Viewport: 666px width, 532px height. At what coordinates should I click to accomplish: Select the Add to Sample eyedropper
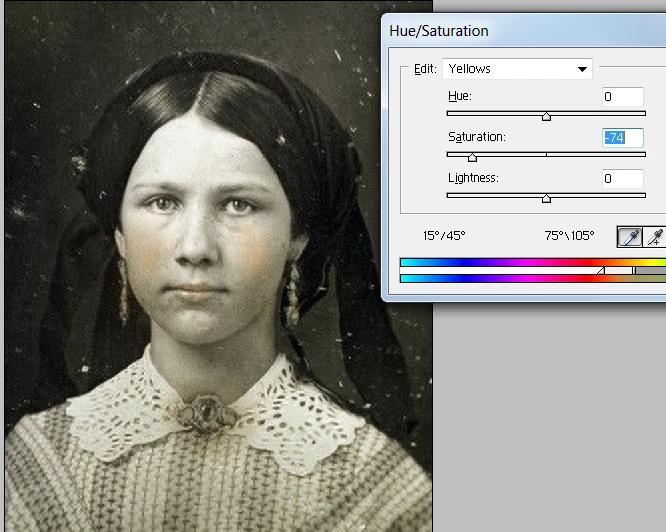click(x=655, y=236)
